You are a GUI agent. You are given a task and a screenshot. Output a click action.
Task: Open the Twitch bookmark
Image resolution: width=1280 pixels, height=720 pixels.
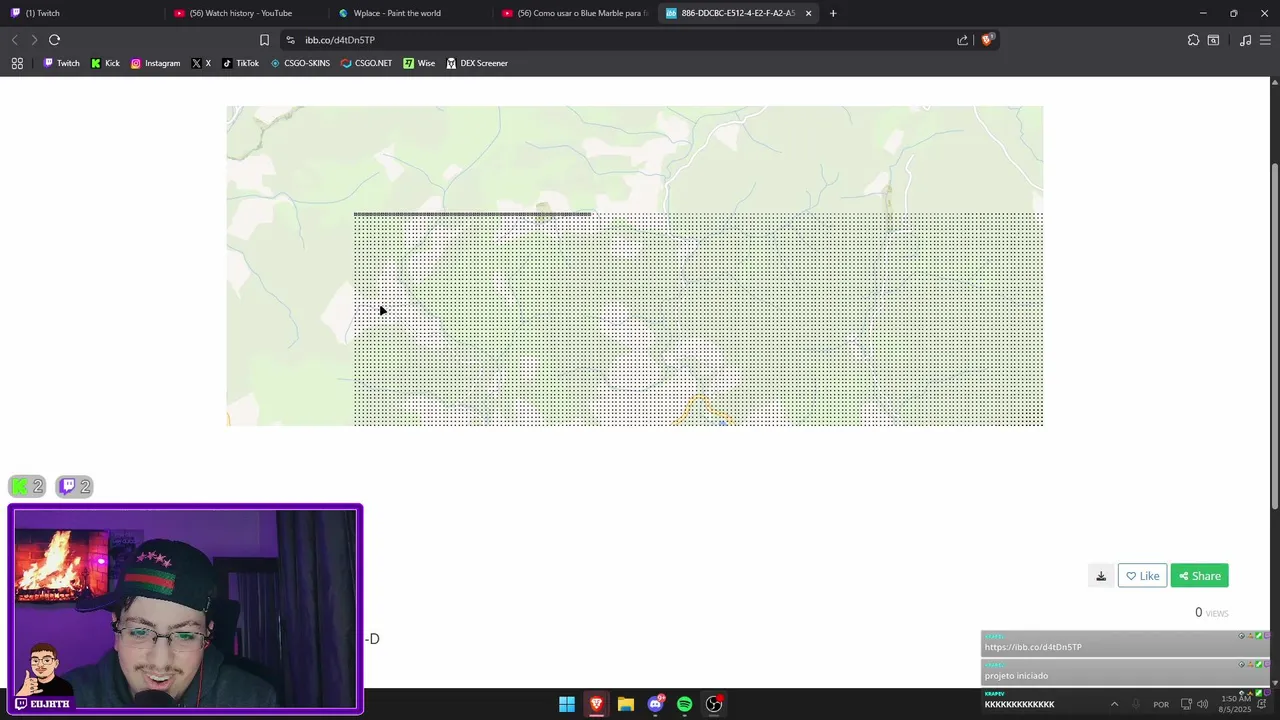[61, 63]
